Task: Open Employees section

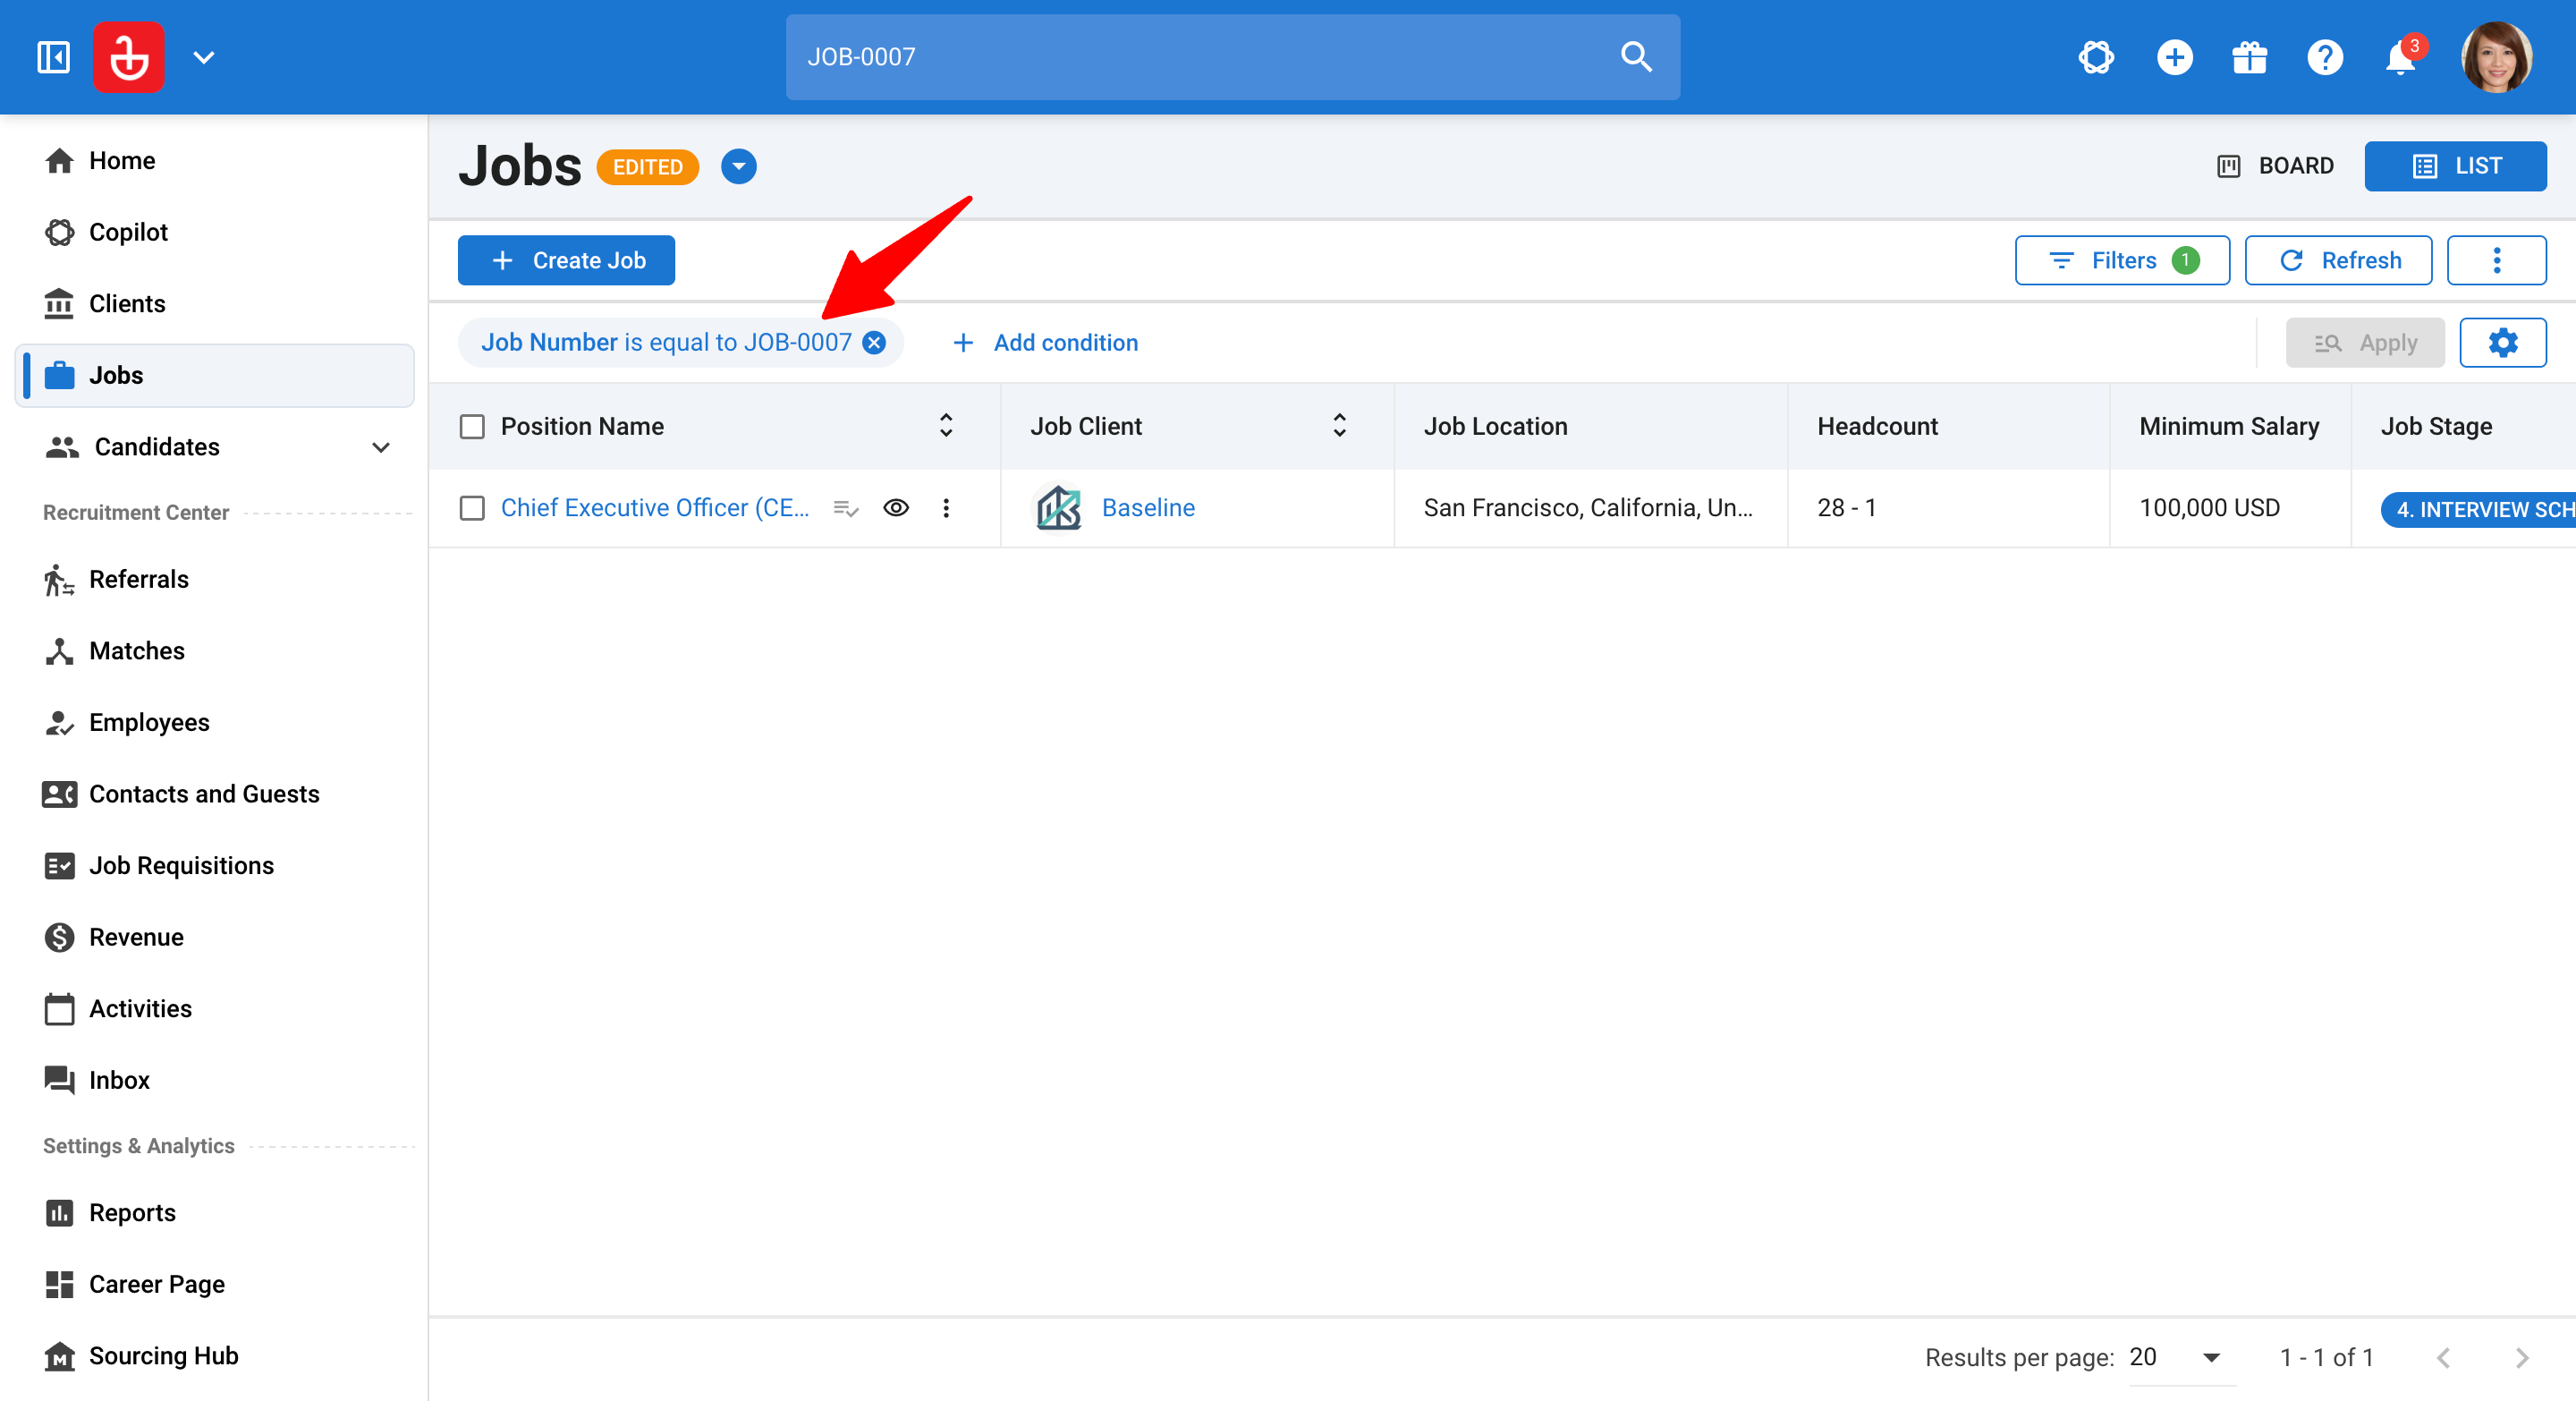Action: point(215,722)
